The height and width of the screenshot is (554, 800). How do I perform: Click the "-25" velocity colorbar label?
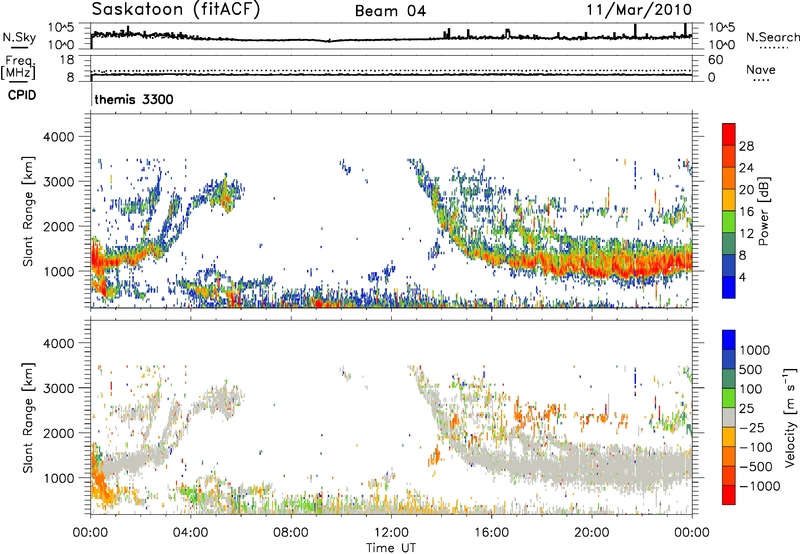pos(752,428)
